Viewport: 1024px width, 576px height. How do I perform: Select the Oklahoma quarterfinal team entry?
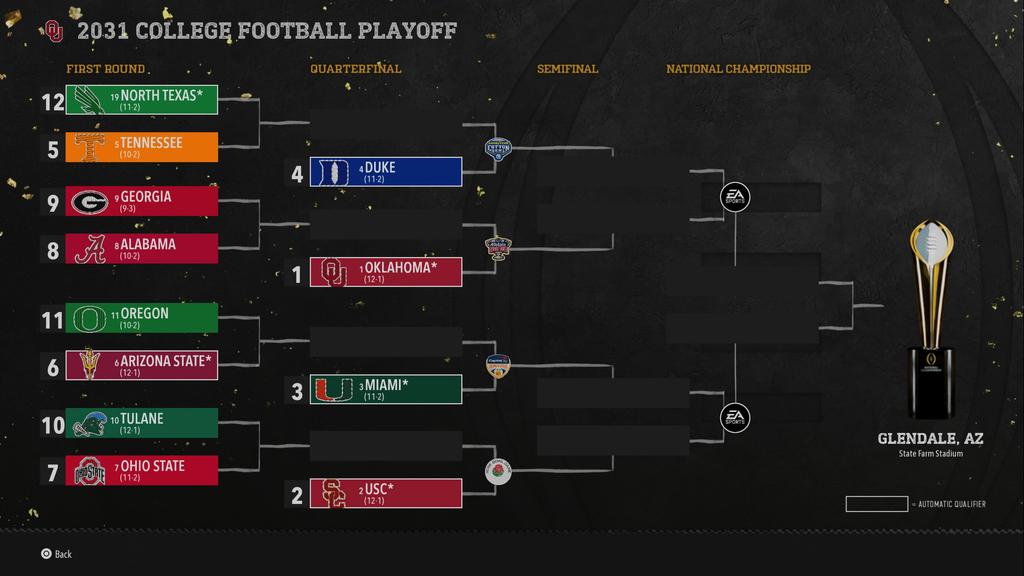point(386,272)
